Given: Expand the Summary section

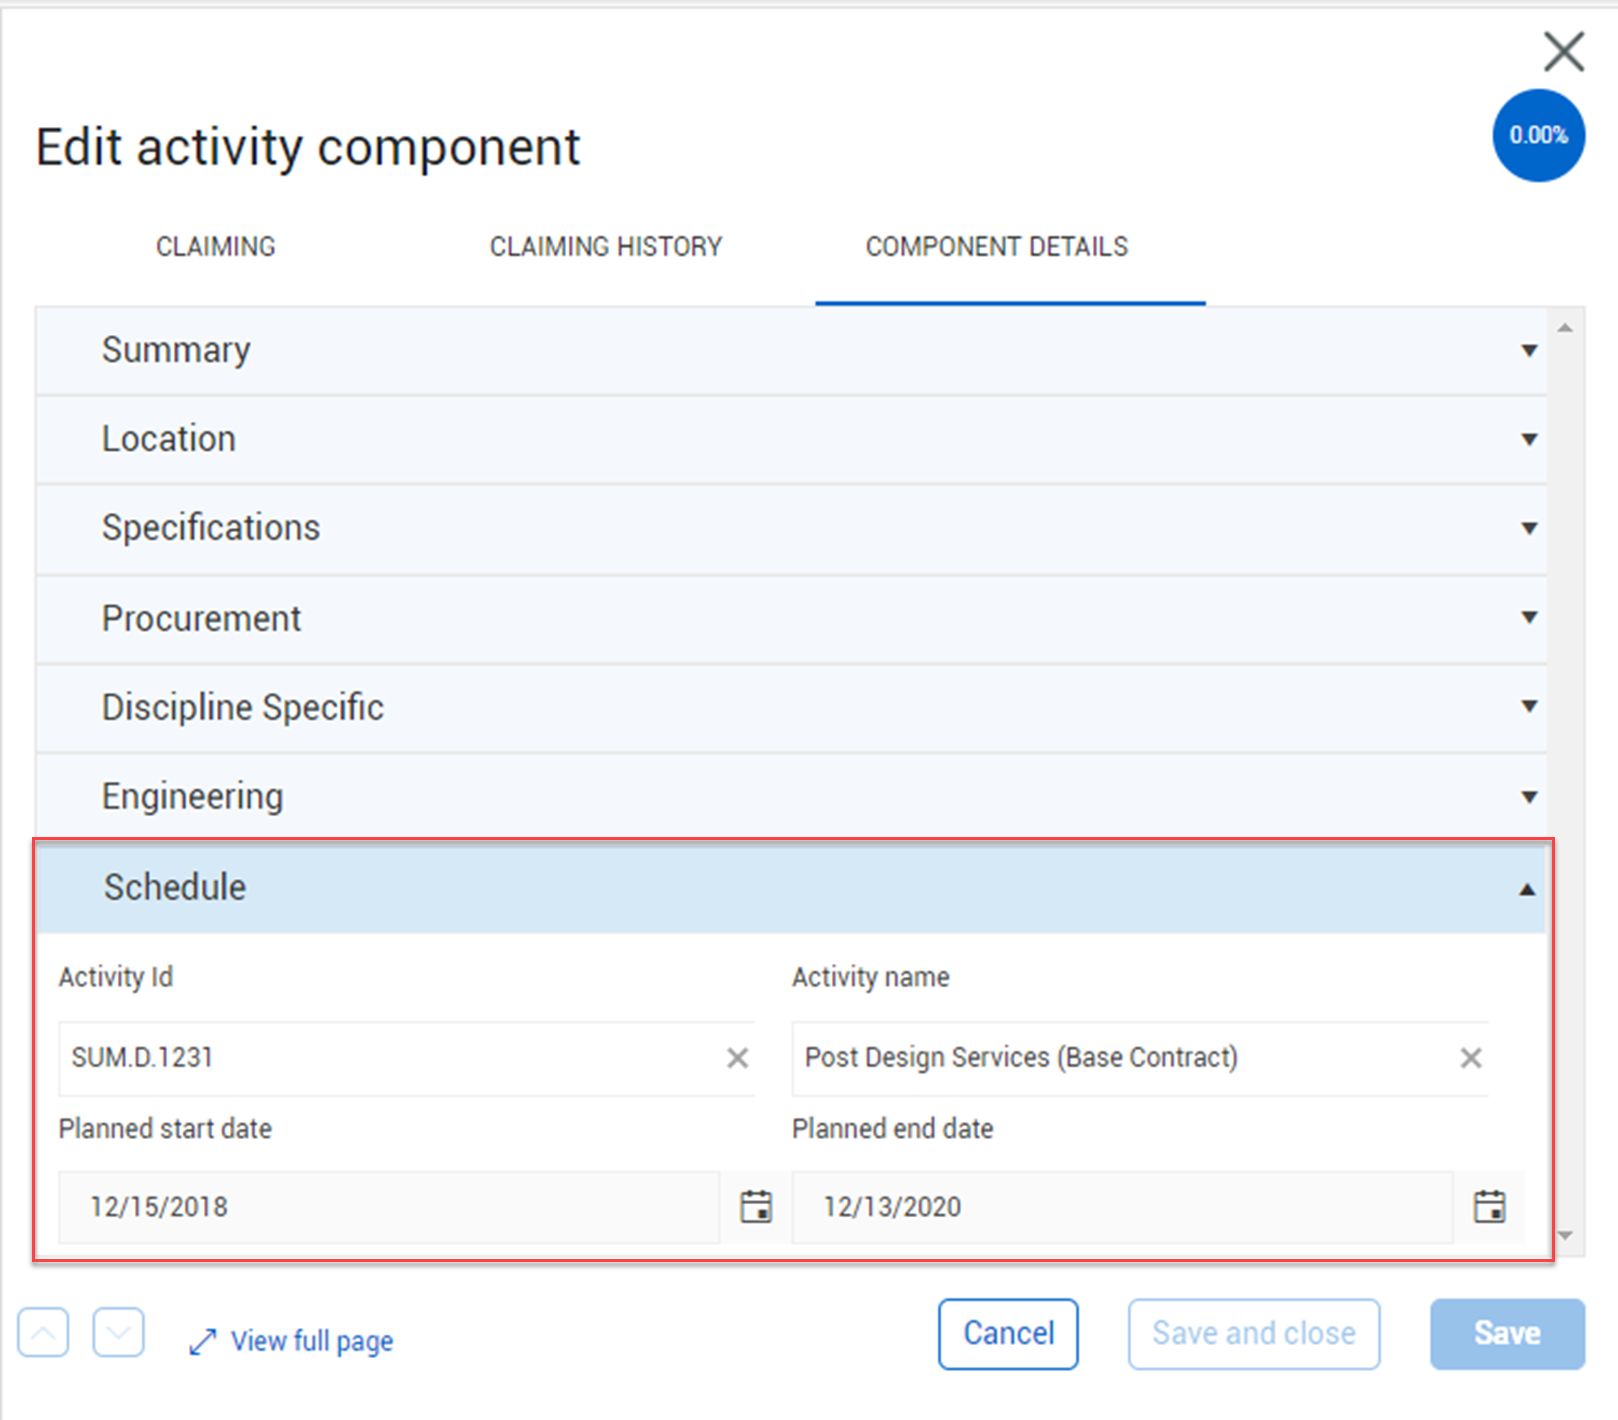Looking at the screenshot, I should pyautogui.click(x=1529, y=350).
